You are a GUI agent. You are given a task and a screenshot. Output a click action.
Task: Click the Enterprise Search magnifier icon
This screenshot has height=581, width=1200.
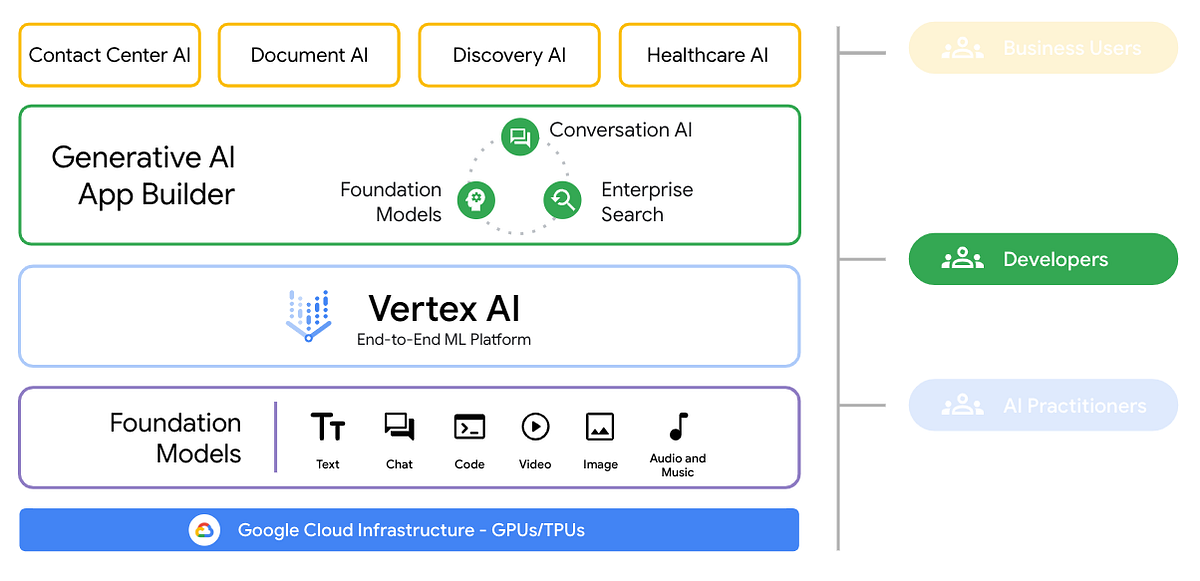(562, 200)
